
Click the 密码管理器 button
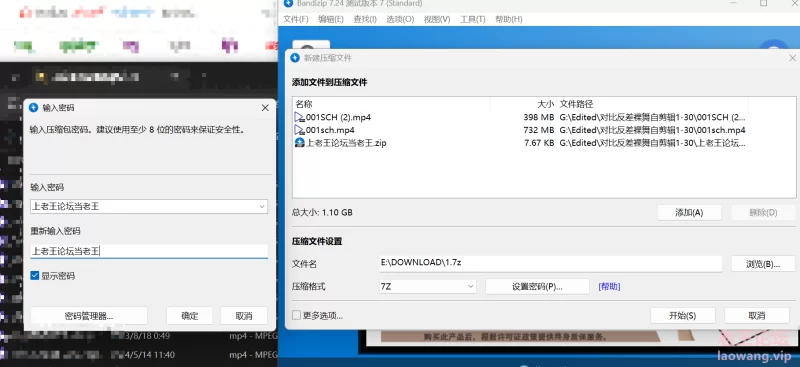coord(89,316)
